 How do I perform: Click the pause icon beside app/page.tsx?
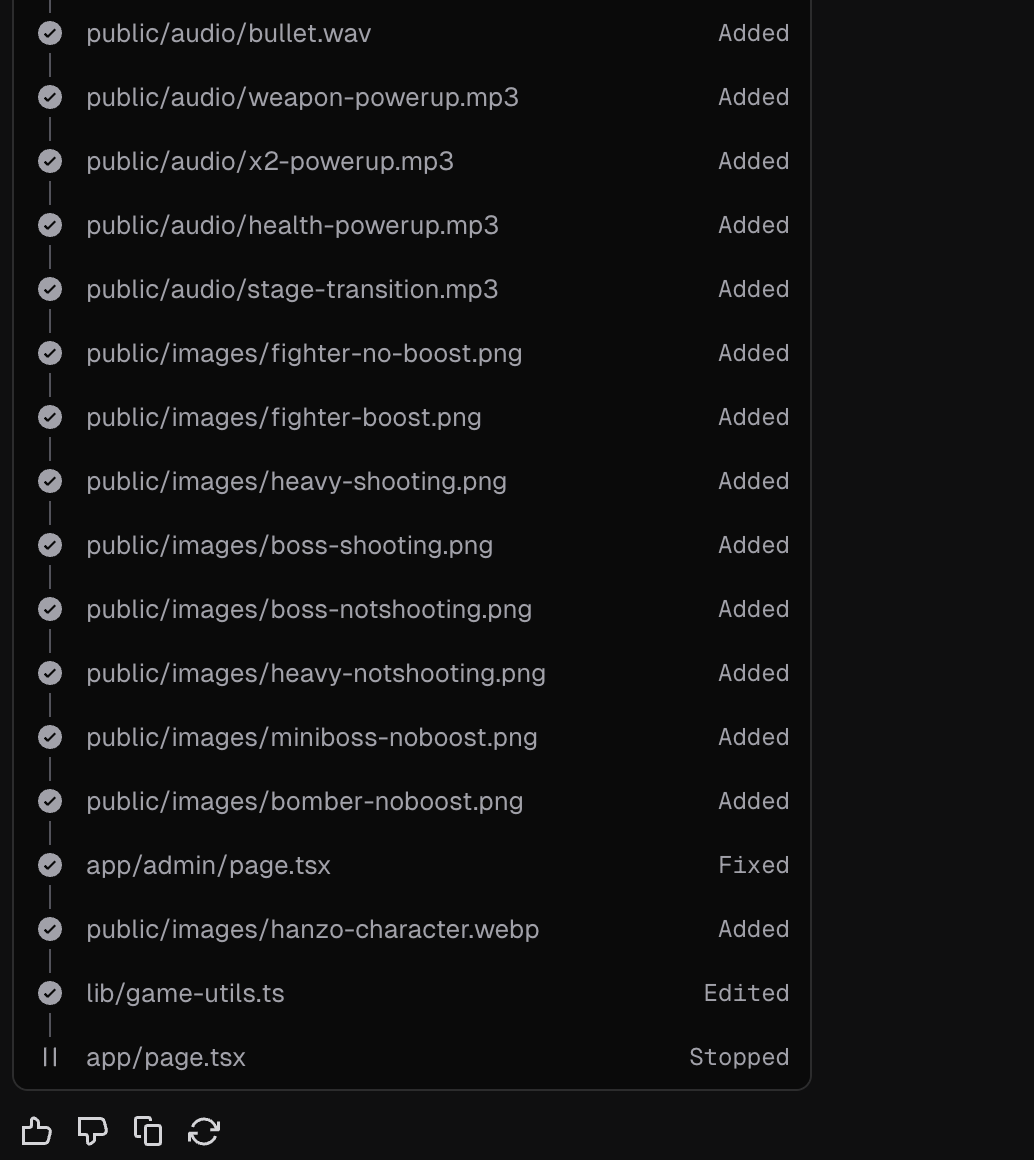[x=50, y=1057]
